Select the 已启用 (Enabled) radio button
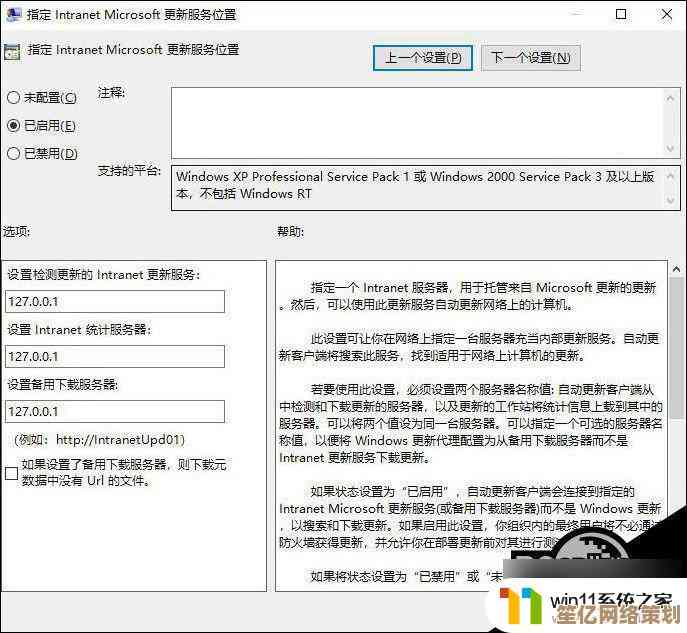Image resolution: width=687 pixels, height=633 pixels. pos(13,126)
